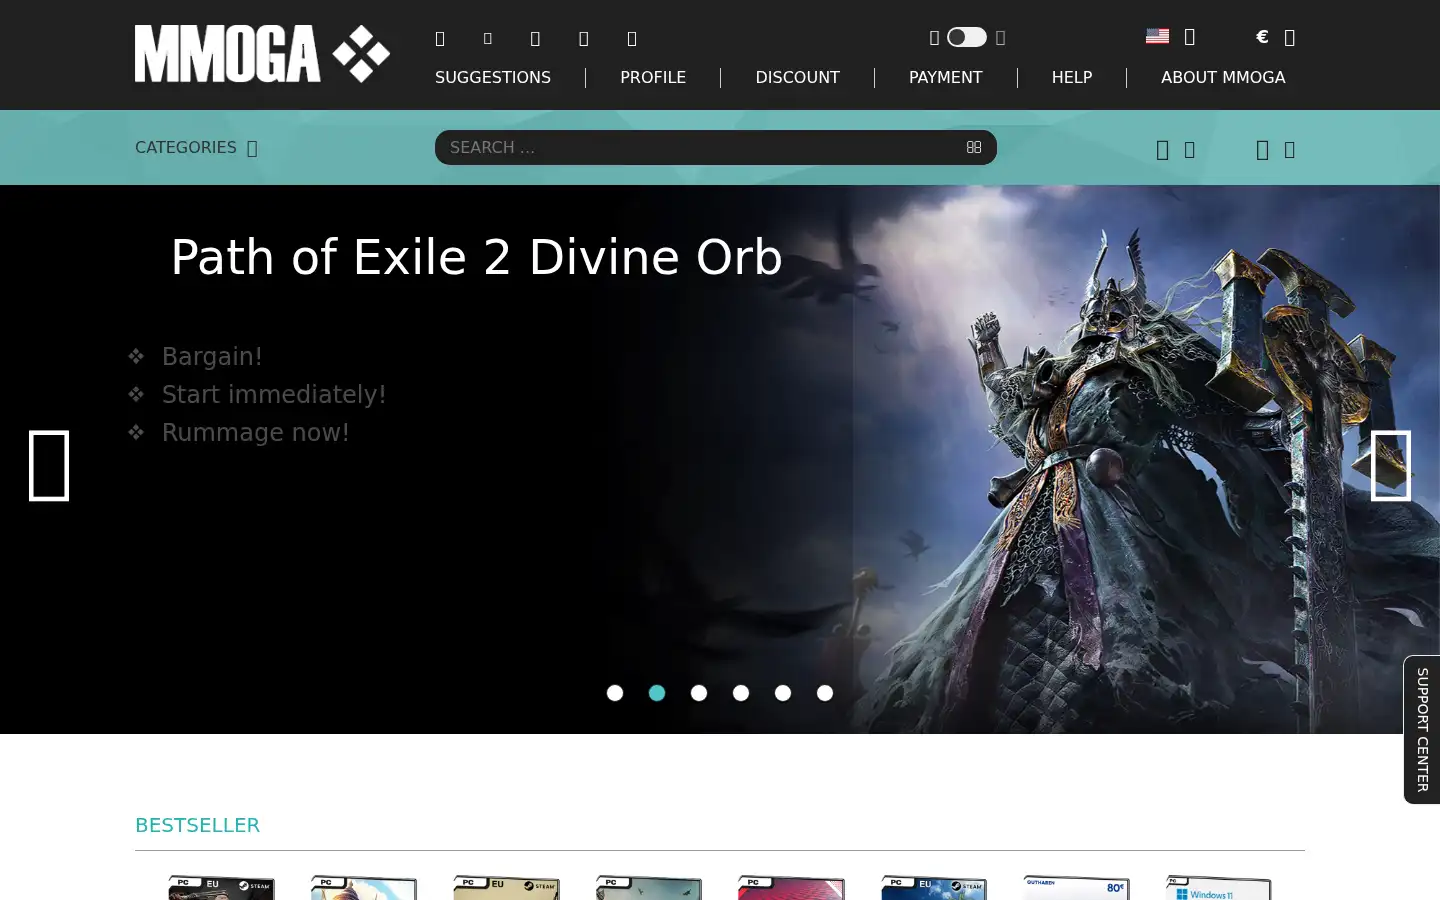
Task: Open the Windows 11 product thumbnail
Action: click(x=1219, y=888)
